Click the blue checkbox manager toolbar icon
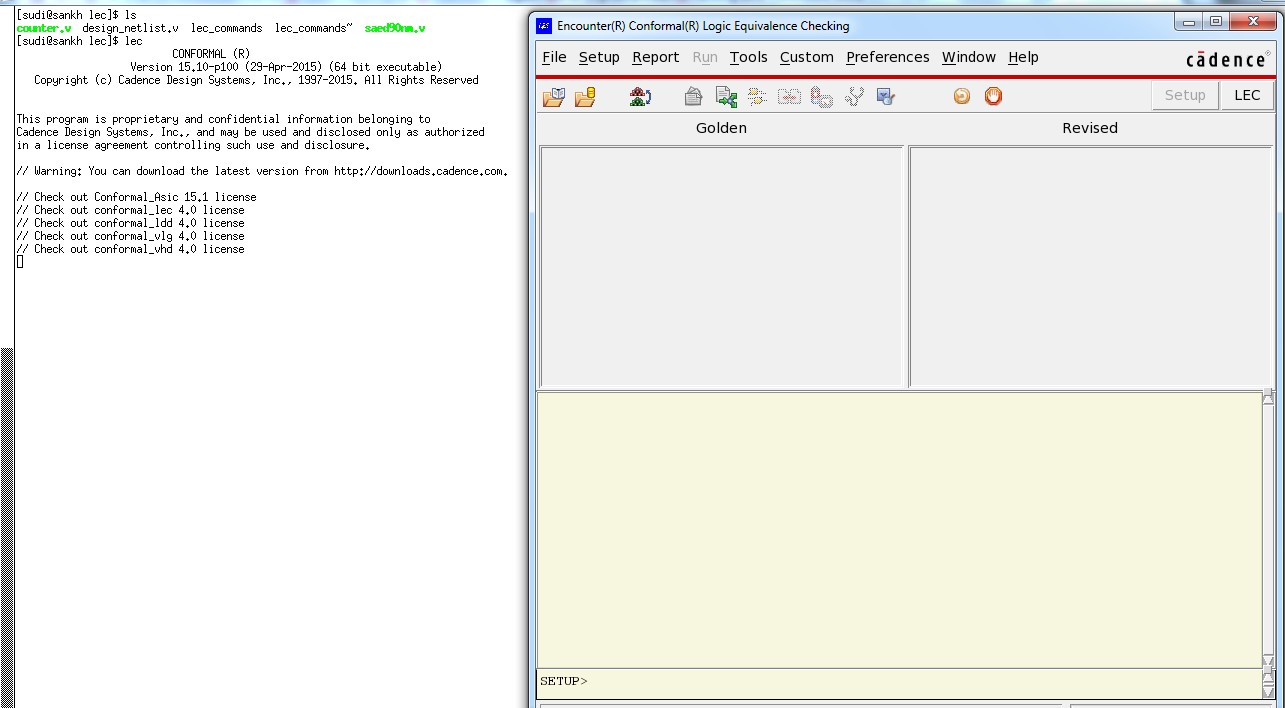1285x708 pixels. click(x=886, y=97)
